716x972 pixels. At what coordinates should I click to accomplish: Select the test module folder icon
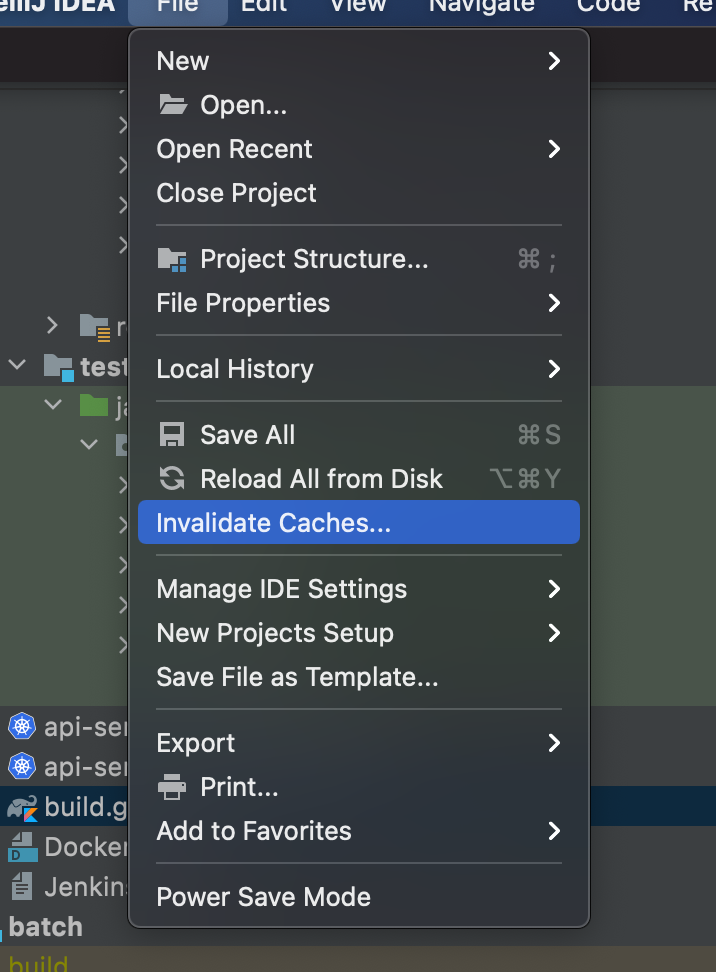(59, 367)
